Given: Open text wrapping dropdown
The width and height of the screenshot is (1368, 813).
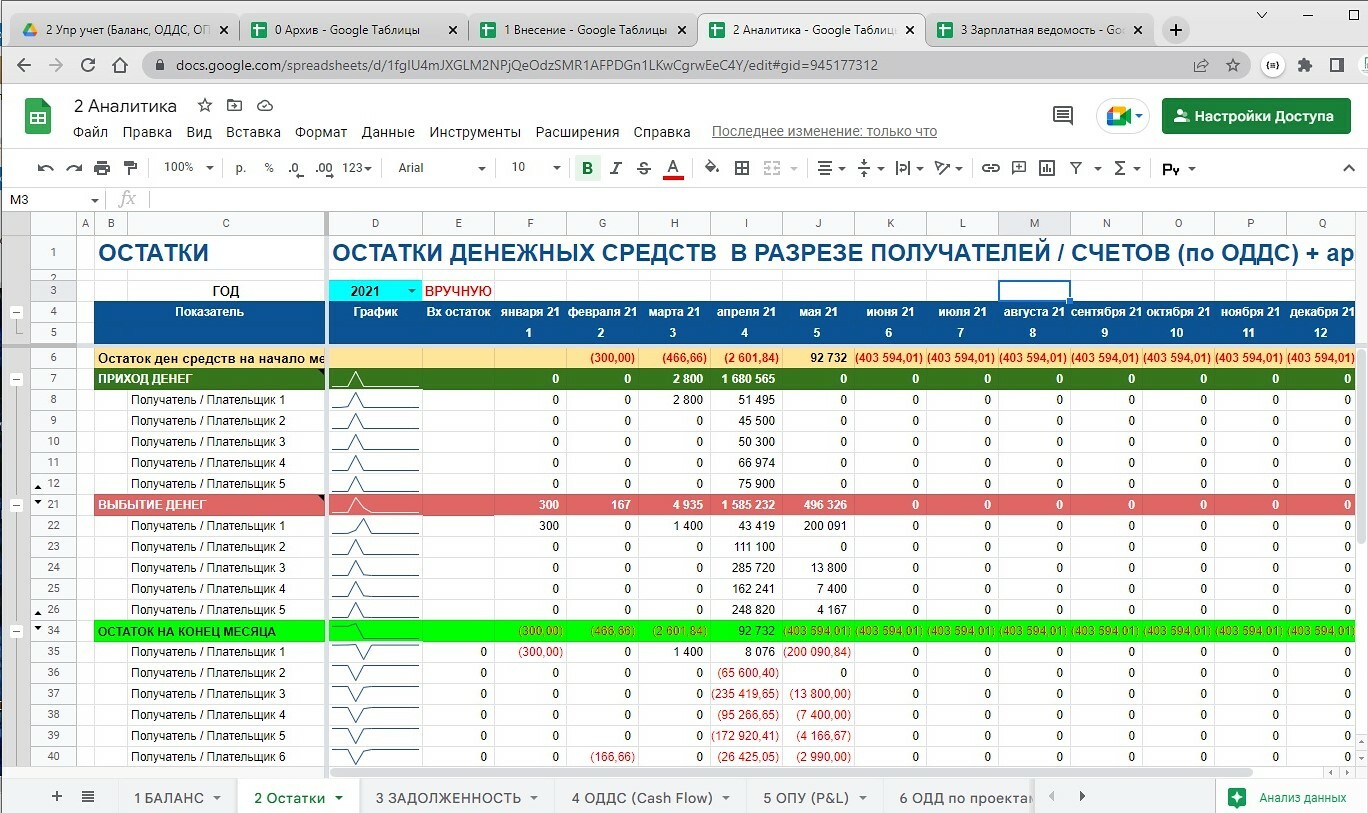Looking at the screenshot, I should click(909, 168).
